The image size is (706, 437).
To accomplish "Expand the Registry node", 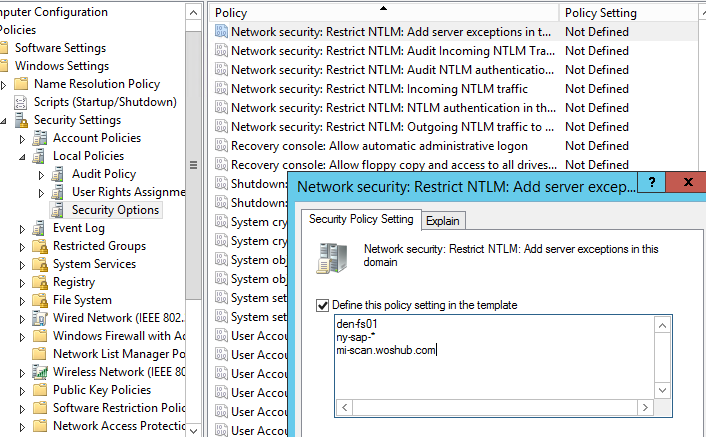I will point(22,283).
